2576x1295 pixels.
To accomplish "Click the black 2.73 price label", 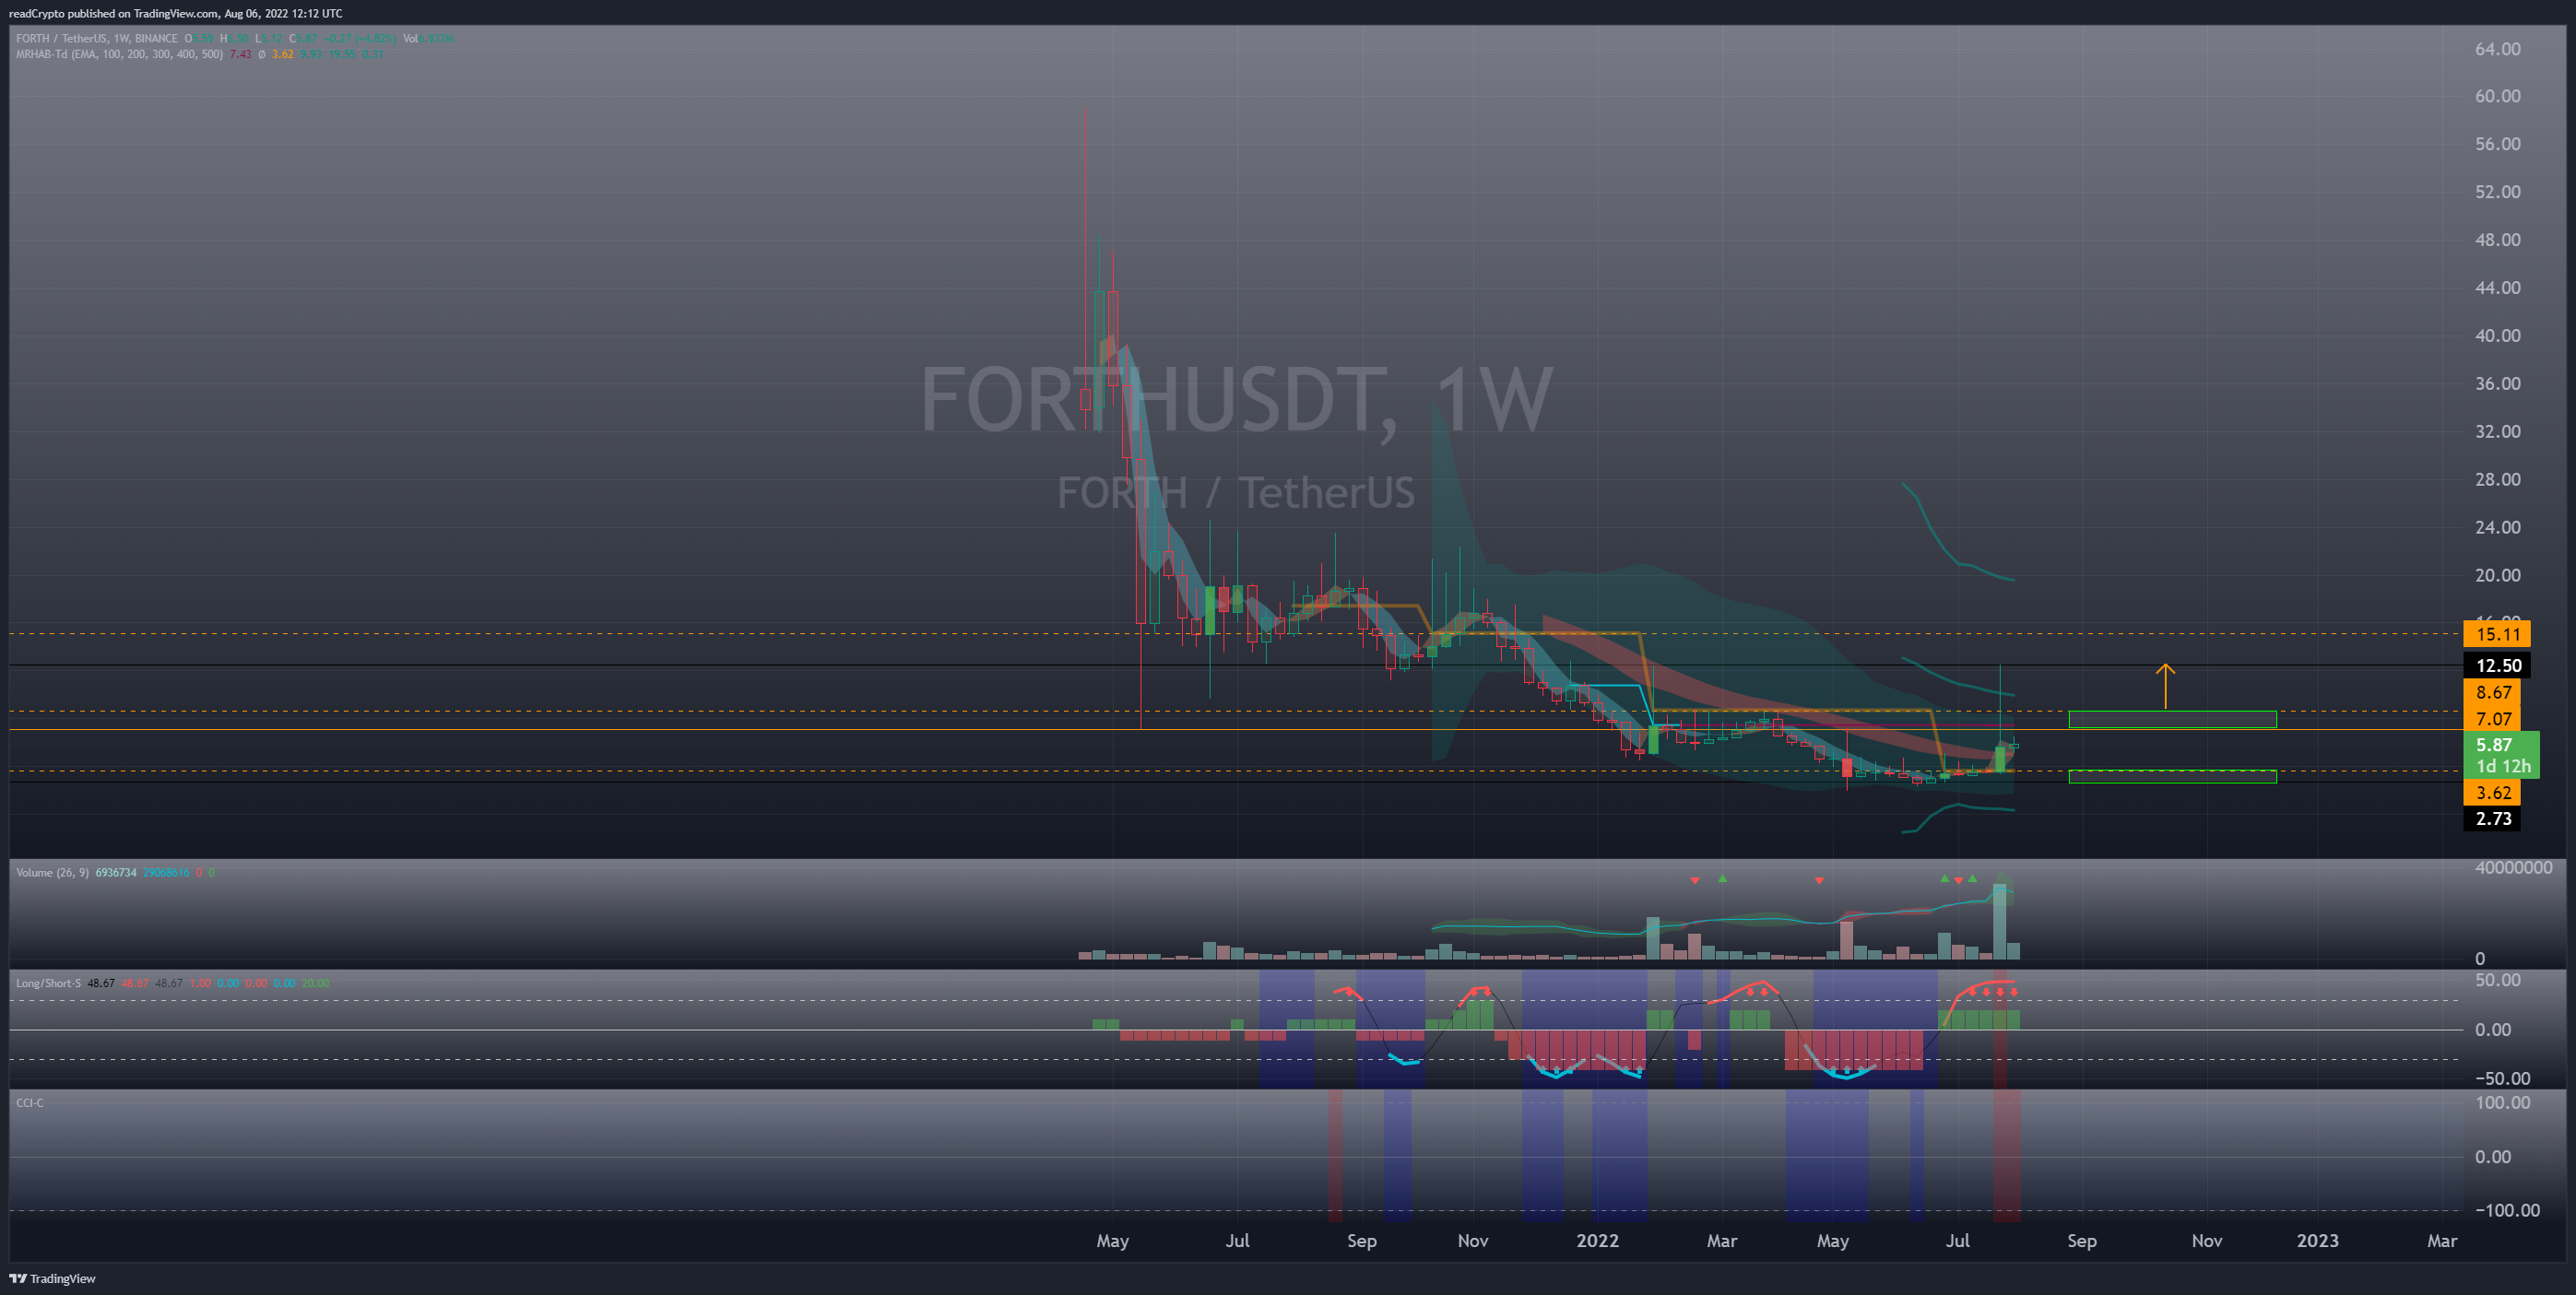I will point(2493,818).
